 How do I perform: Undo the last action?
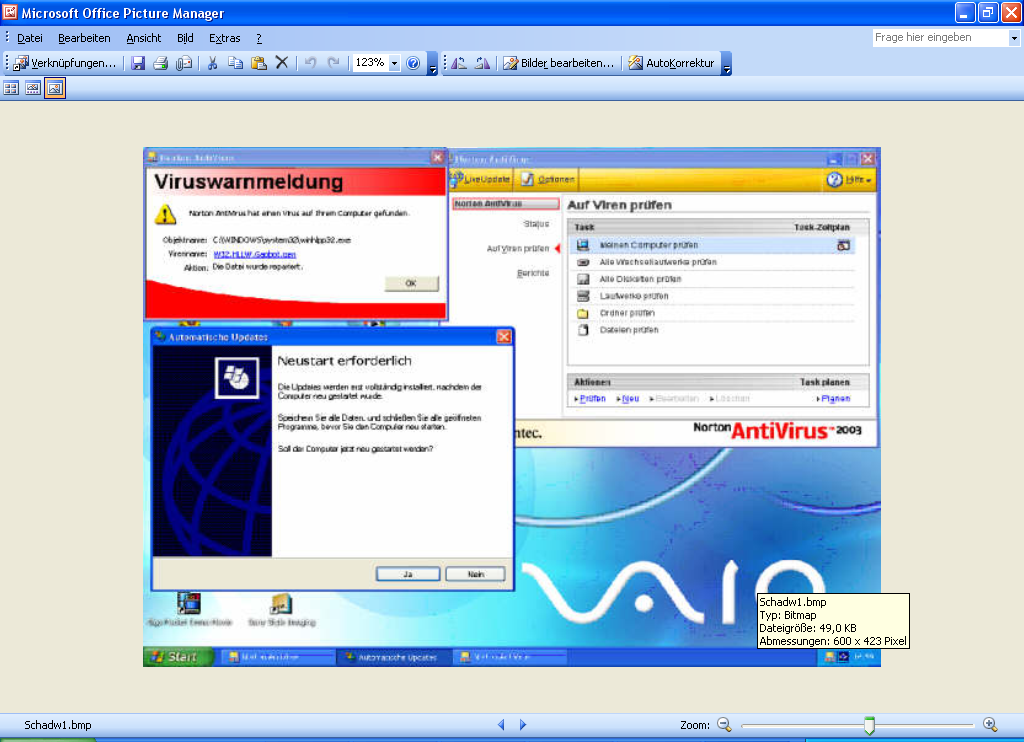(311, 63)
